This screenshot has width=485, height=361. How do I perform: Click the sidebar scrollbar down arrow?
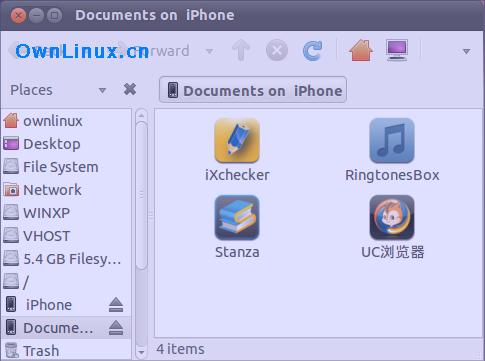pos(141,352)
